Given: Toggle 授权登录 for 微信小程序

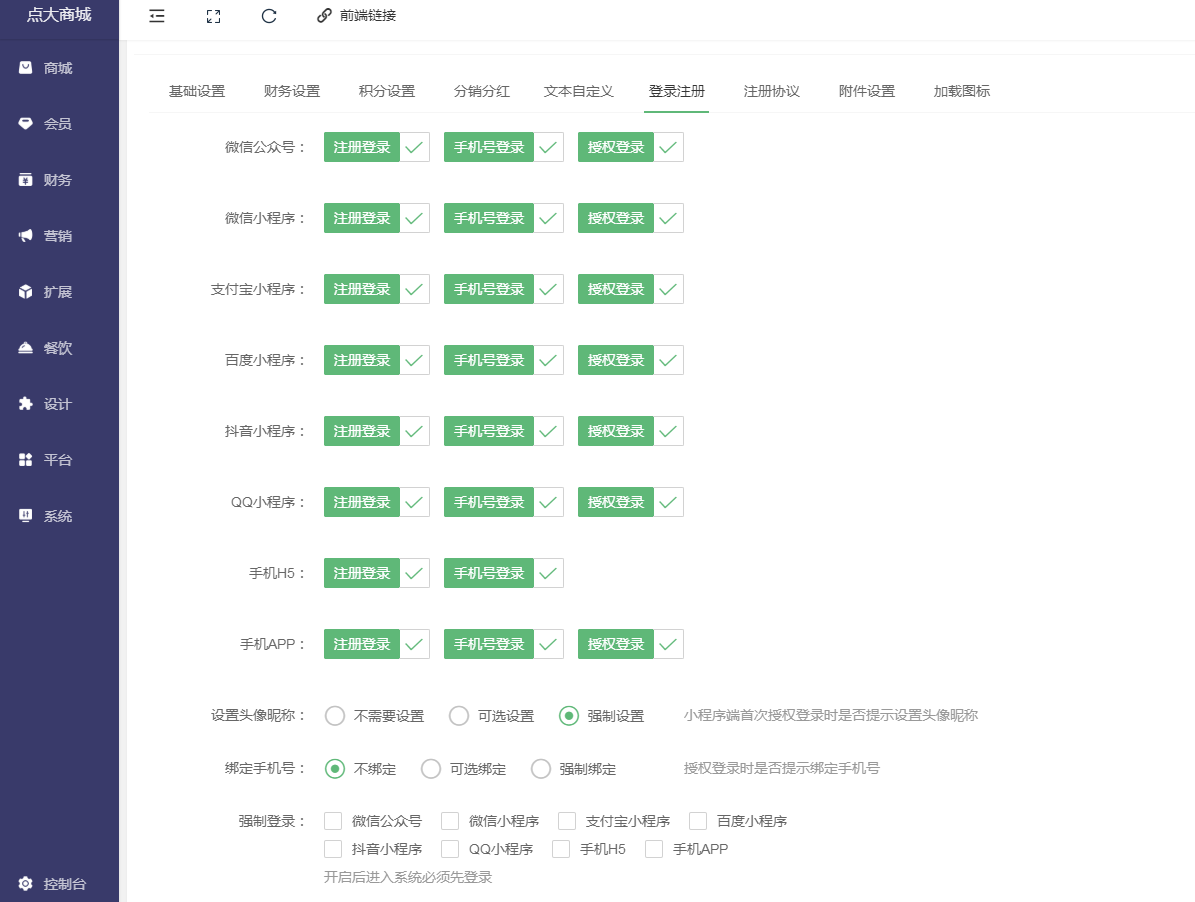Looking at the screenshot, I should (x=615, y=217).
